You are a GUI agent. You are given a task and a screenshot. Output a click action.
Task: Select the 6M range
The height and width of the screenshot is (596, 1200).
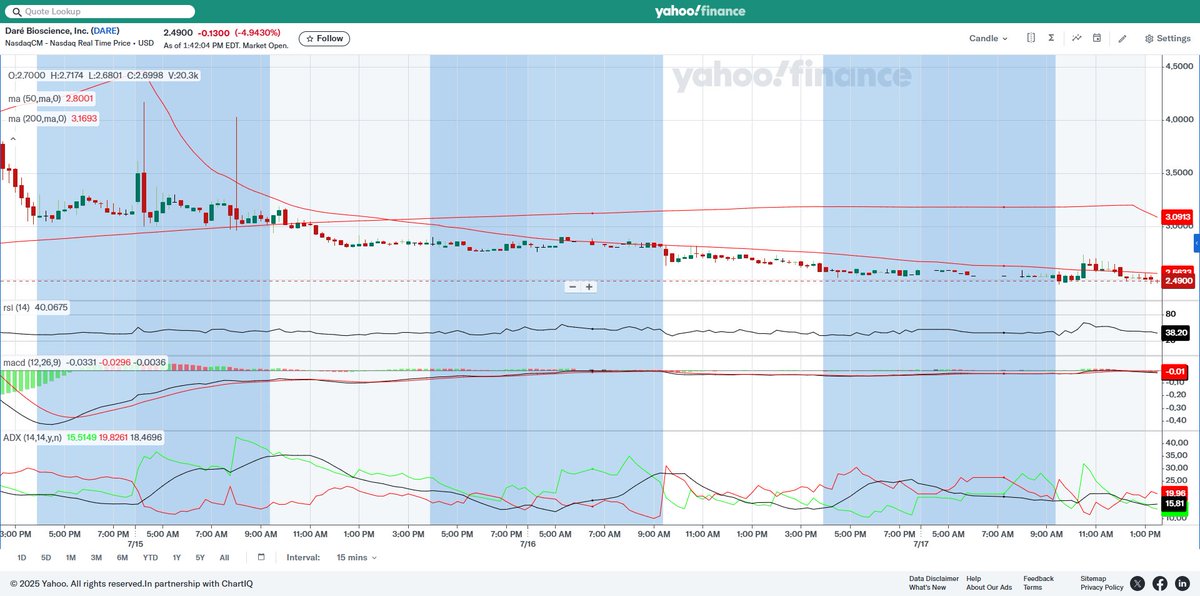(x=122, y=557)
